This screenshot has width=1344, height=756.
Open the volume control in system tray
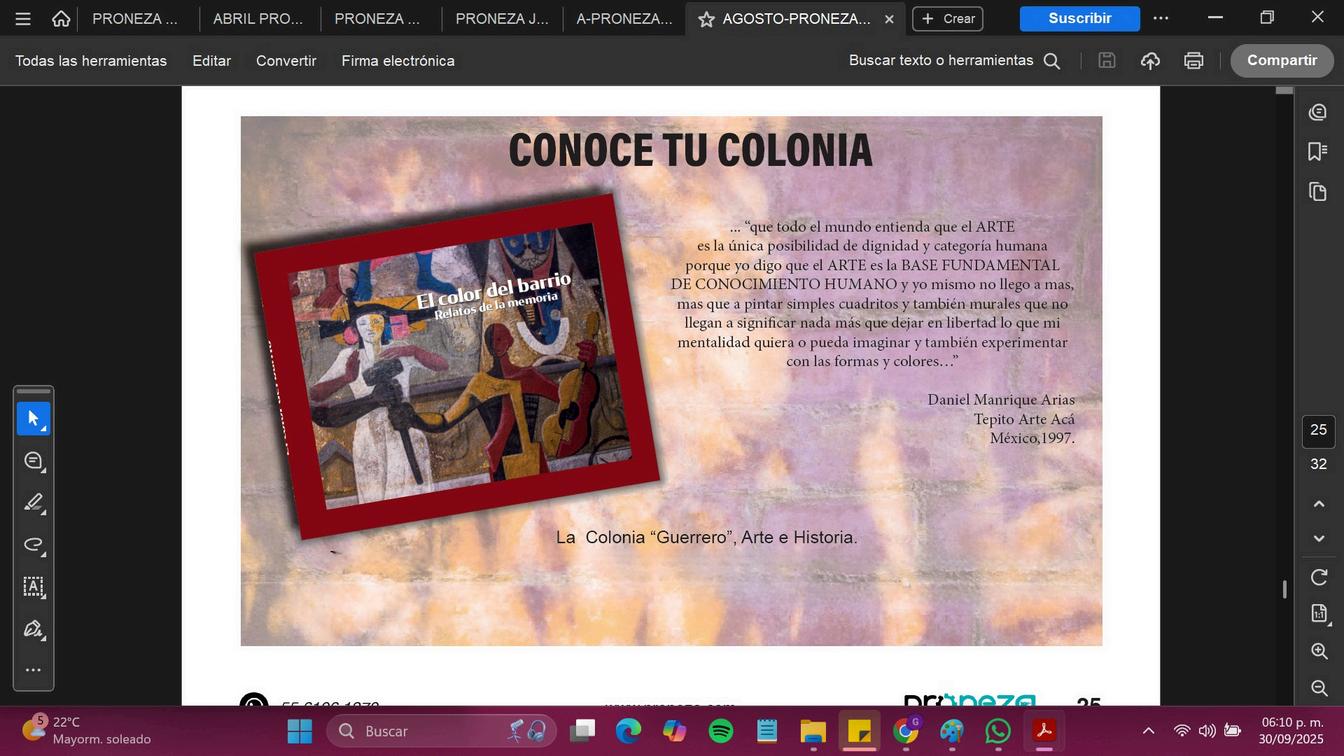[1207, 731]
